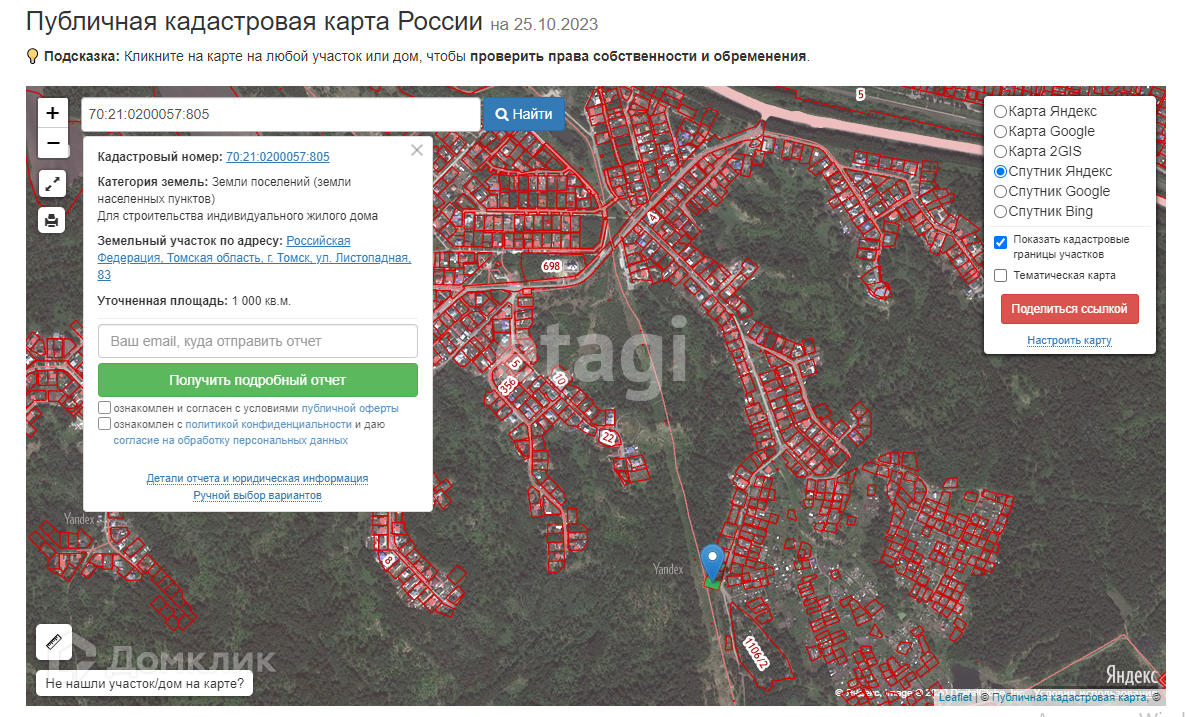Activate the ruler measurement tool

[54, 642]
